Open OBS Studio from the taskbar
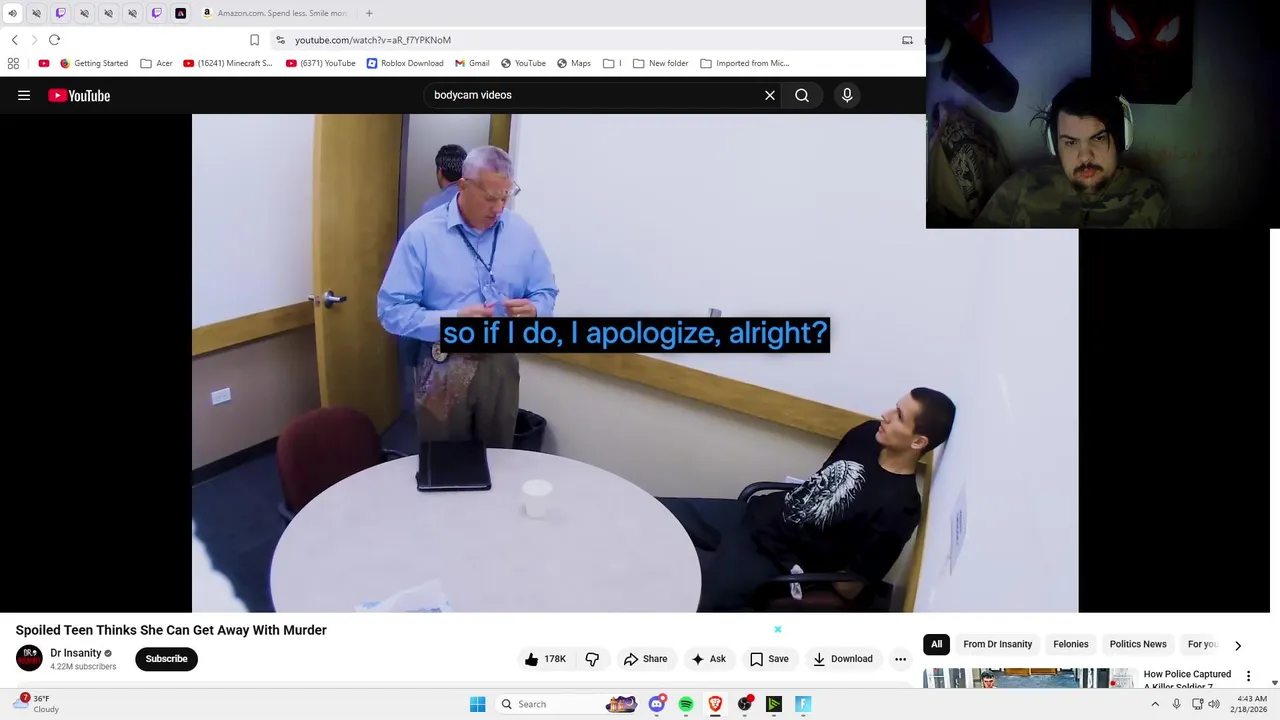The height and width of the screenshot is (720, 1280). pos(744,704)
